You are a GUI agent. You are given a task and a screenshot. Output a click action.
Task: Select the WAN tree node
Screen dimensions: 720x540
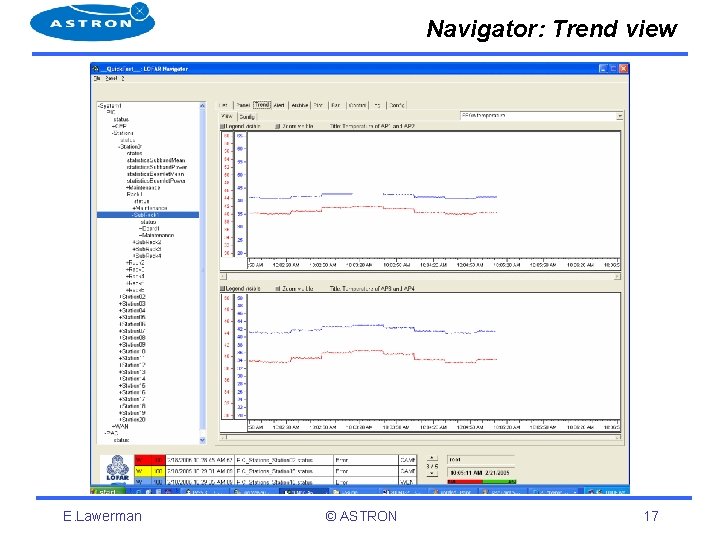(122, 427)
